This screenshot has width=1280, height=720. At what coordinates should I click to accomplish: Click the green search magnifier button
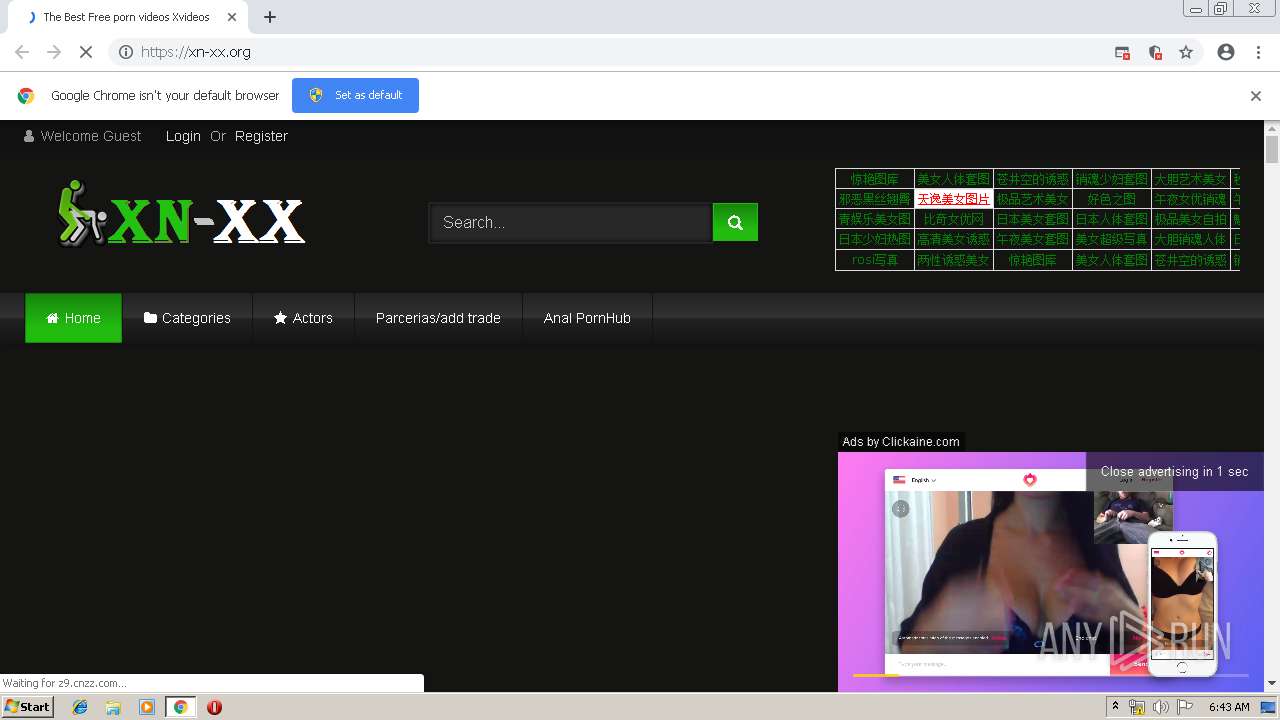pos(735,222)
